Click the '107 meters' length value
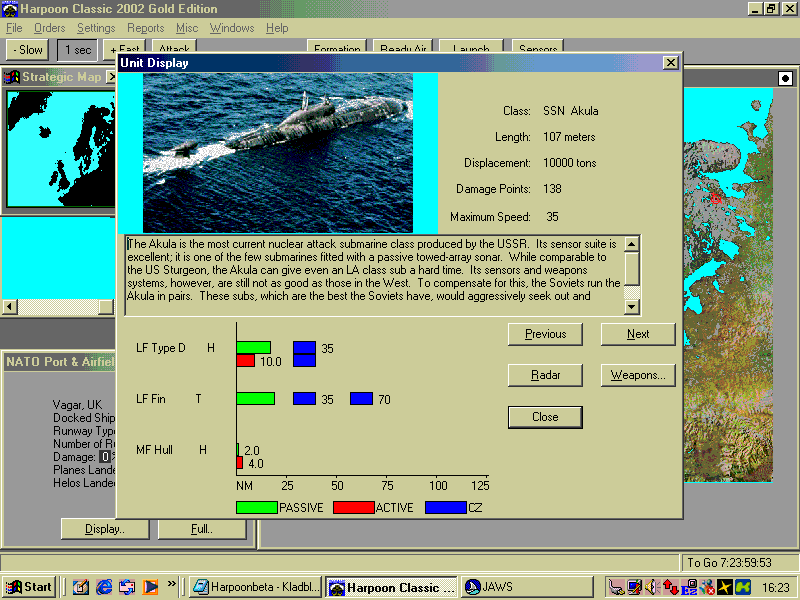The width and height of the screenshot is (800, 600). click(569, 137)
